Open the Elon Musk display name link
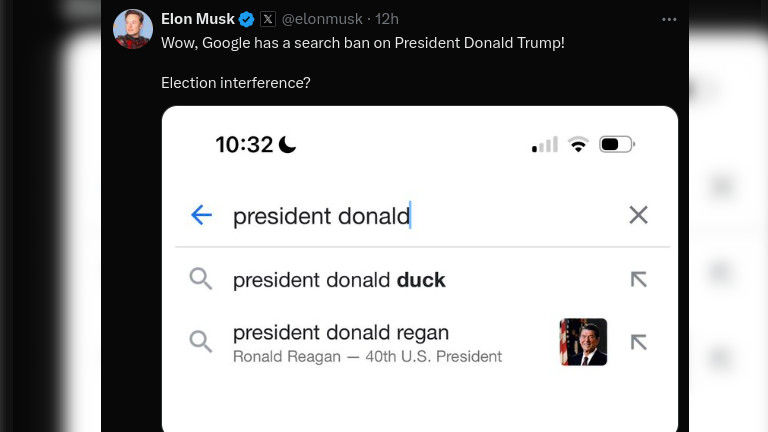Image resolution: width=768 pixels, height=432 pixels. [x=198, y=19]
